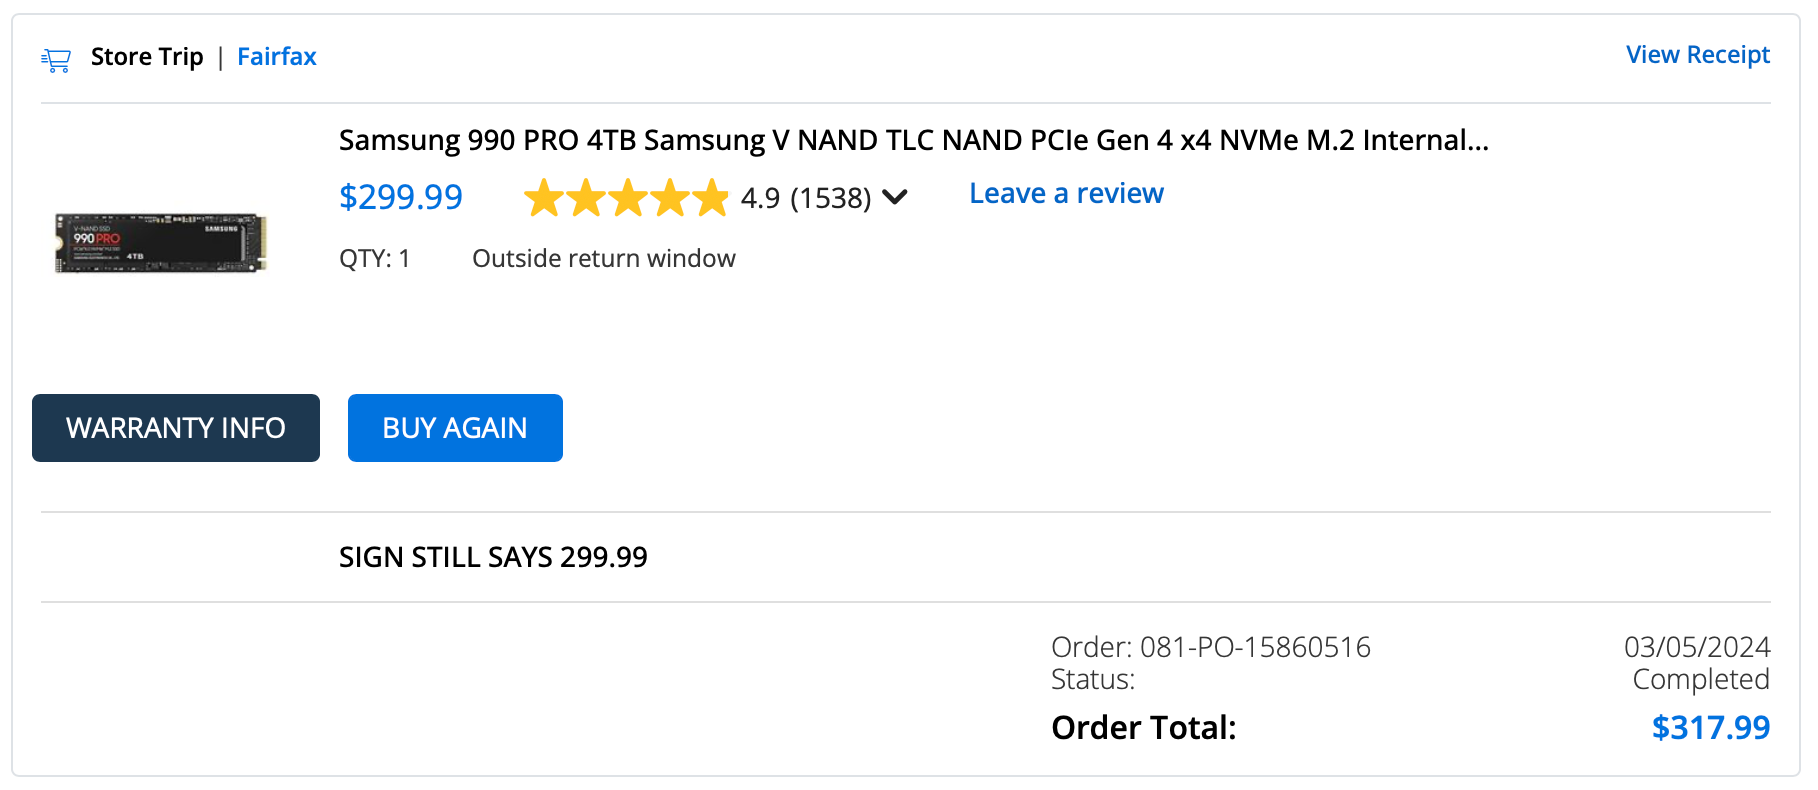Click the $317.99 order total amount
This screenshot has width=1818, height=790.
point(1710,728)
